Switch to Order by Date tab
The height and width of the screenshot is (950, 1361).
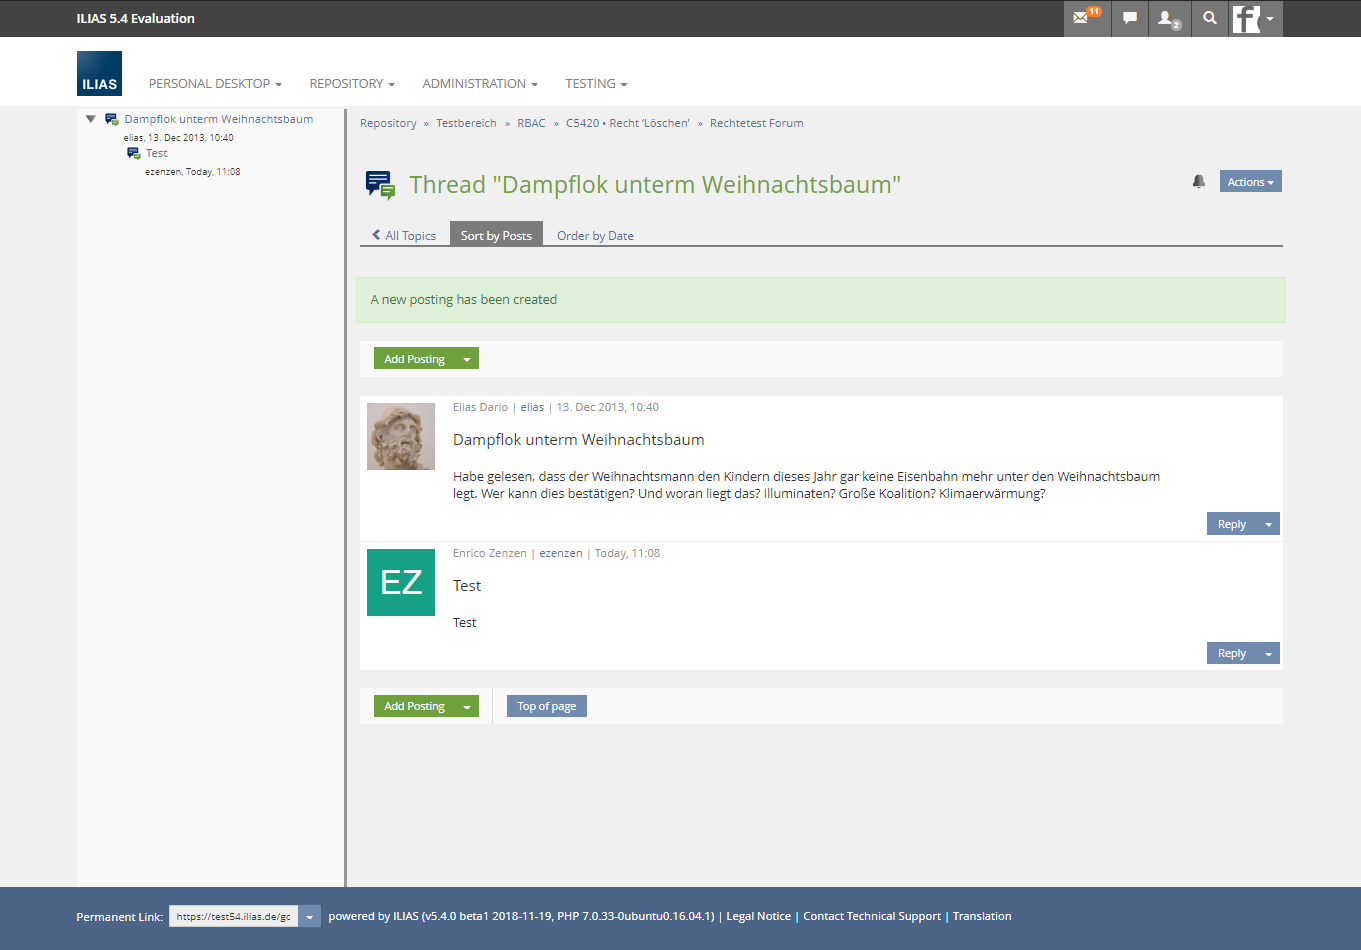[595, 236]
